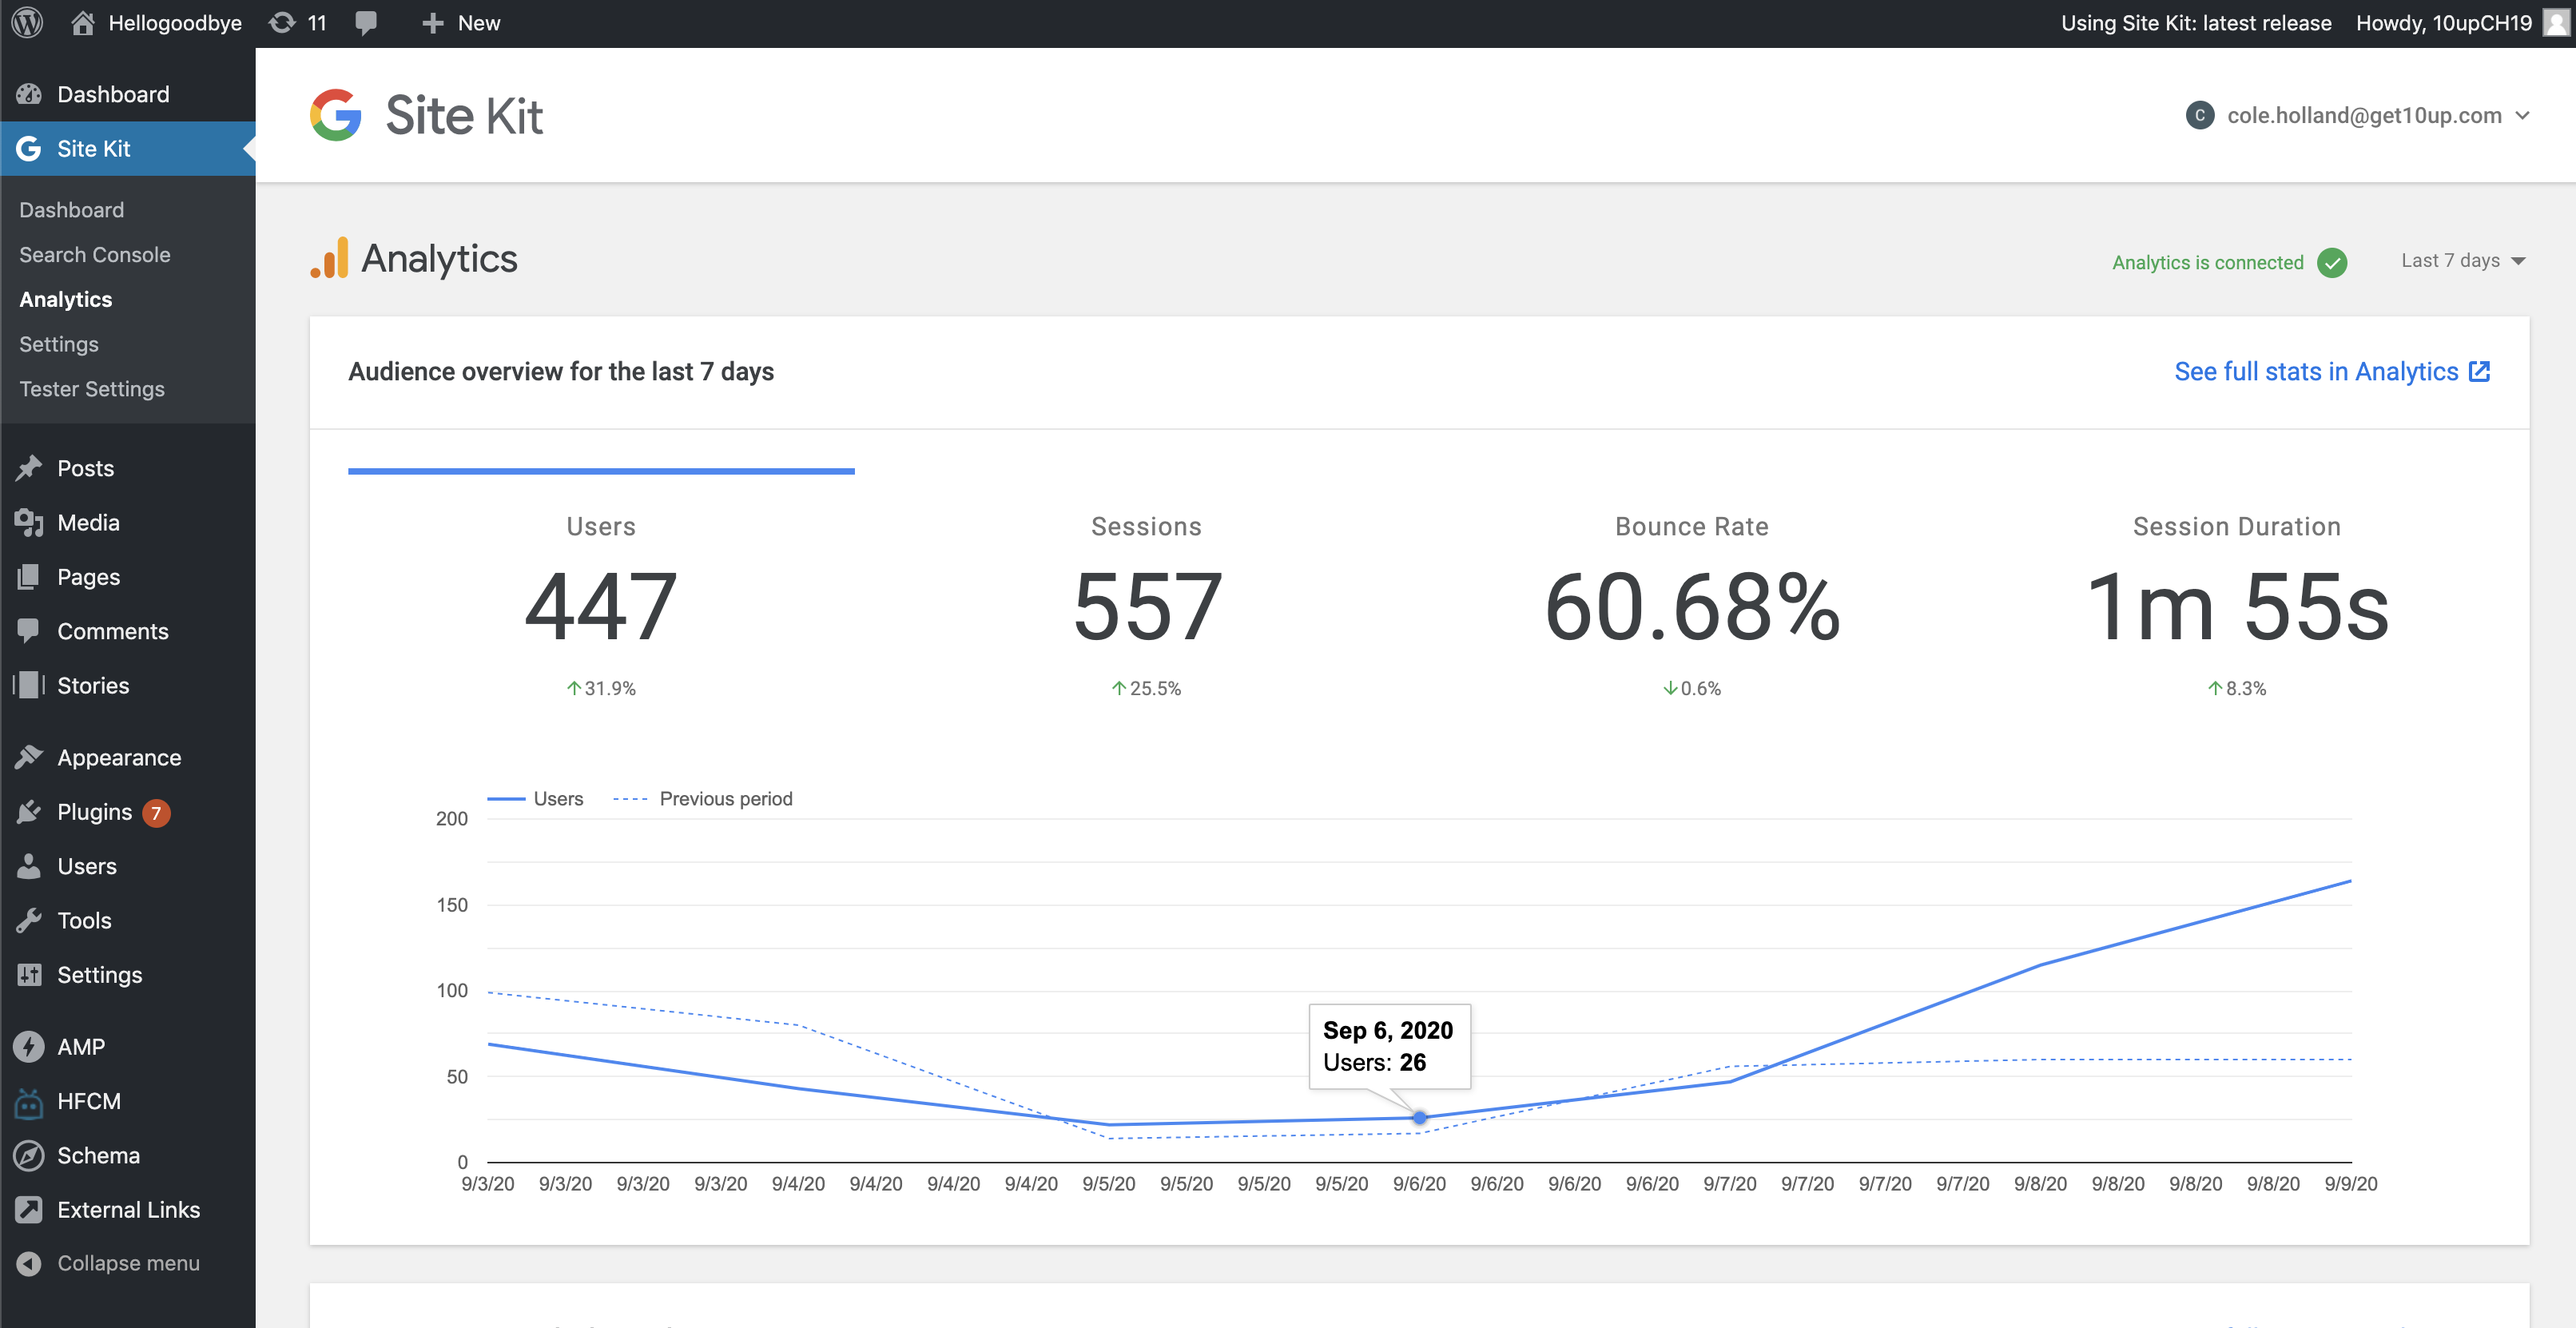Image resolution: width=2576 pixels, height=1328 pixels.
Task: Open the Posts menu
Action: click(x=128, y=468)
